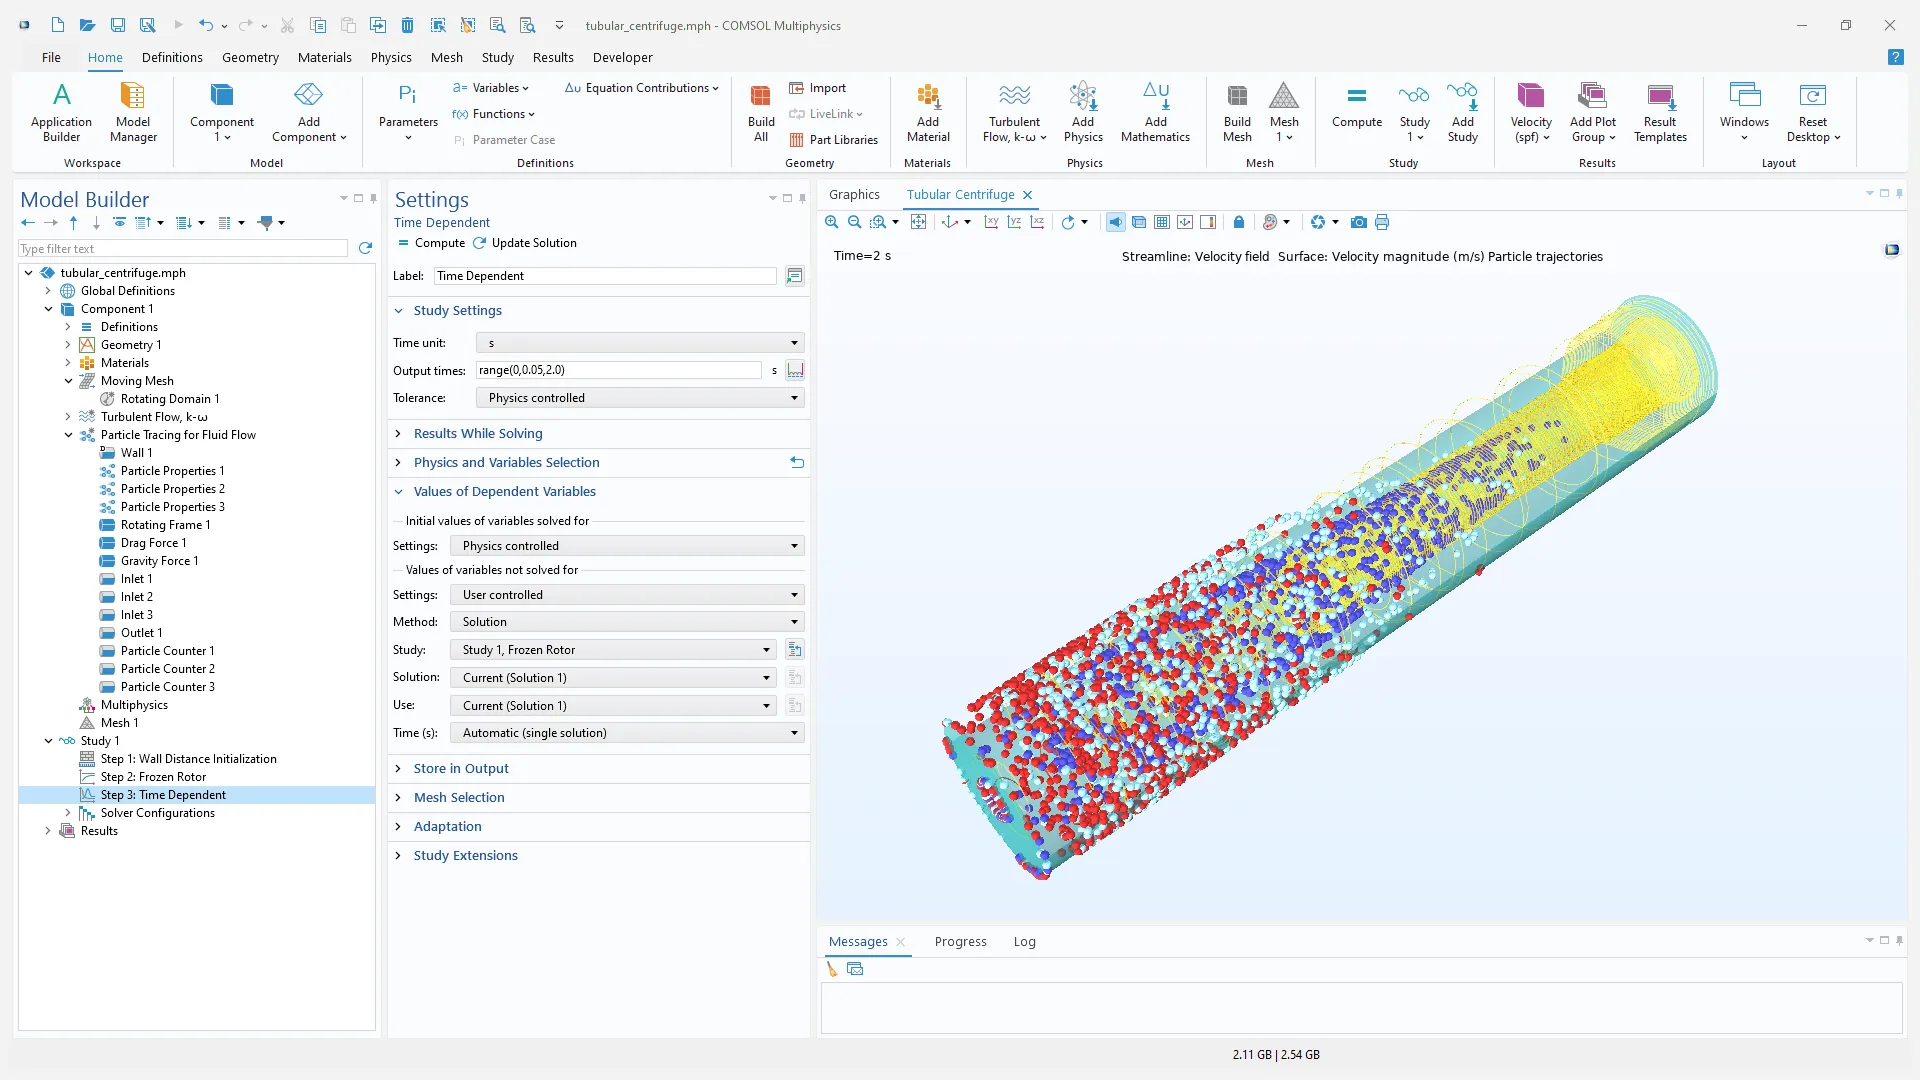Click the Output times input field
Viewport: 1920px width, 1080px height.
(x=618, y=370)
